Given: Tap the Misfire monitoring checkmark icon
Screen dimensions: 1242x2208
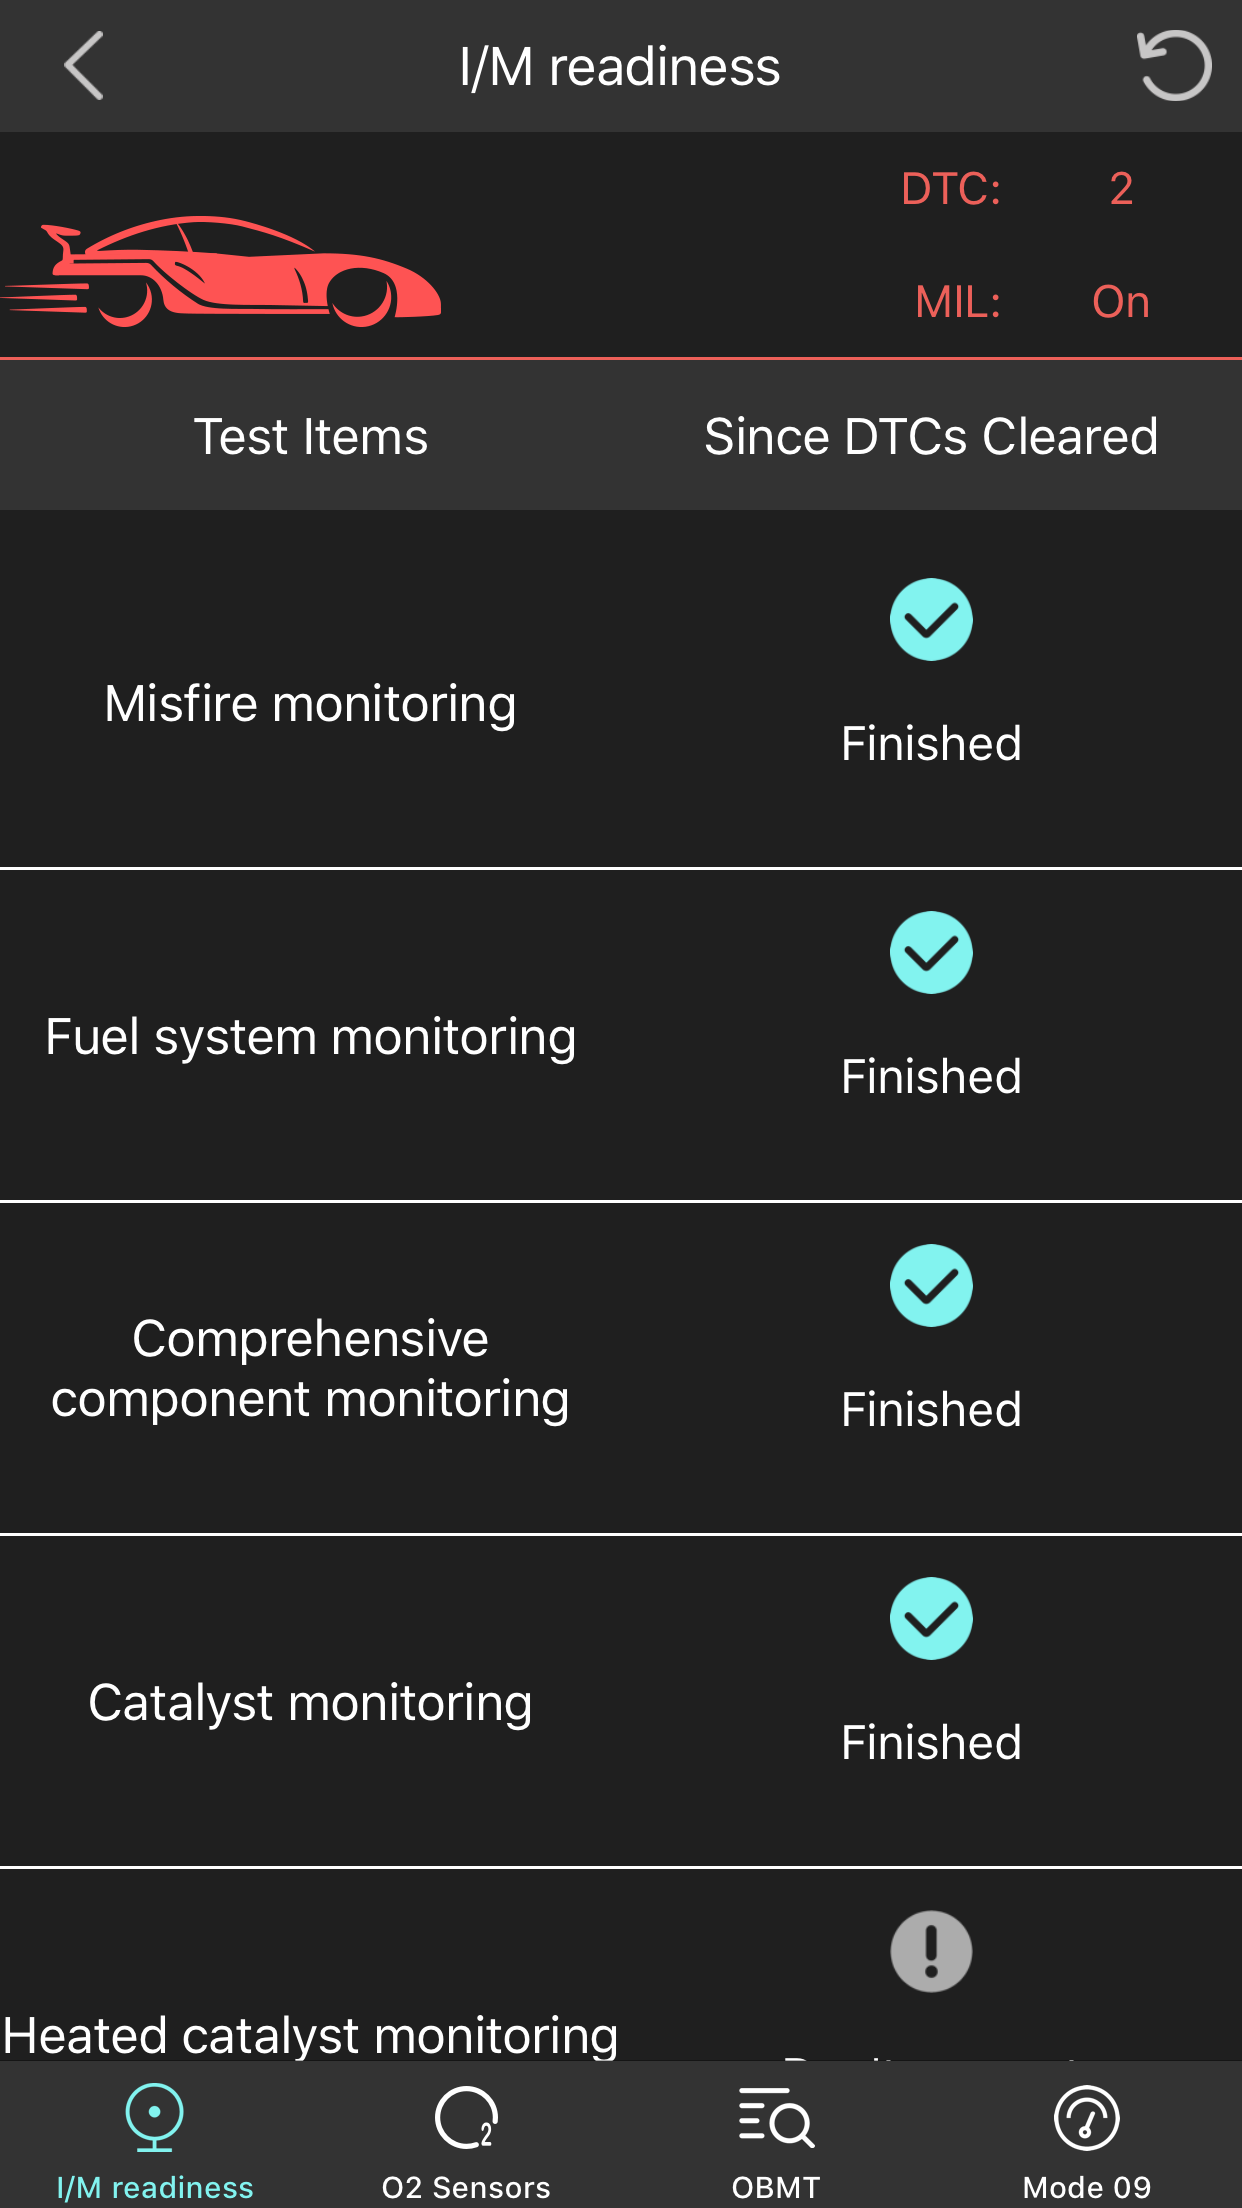Looking at the screenshot, I should click(931, 620).
